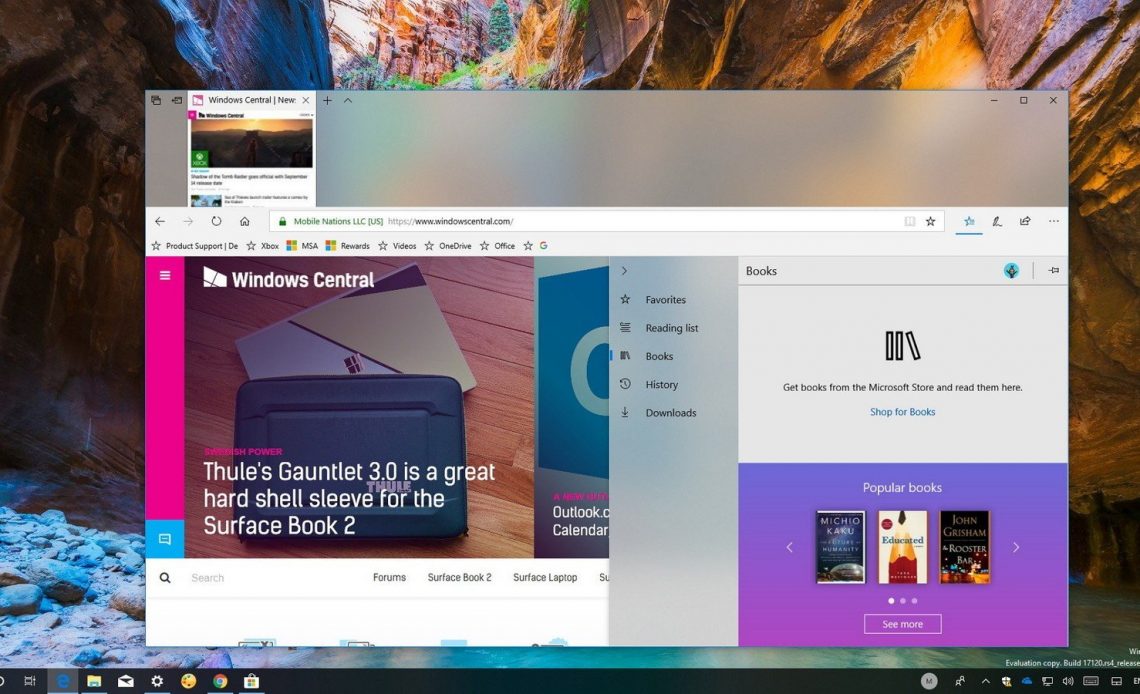Expand the hub navigation pane arrow
1140x694 pixels.
point(624,271)
